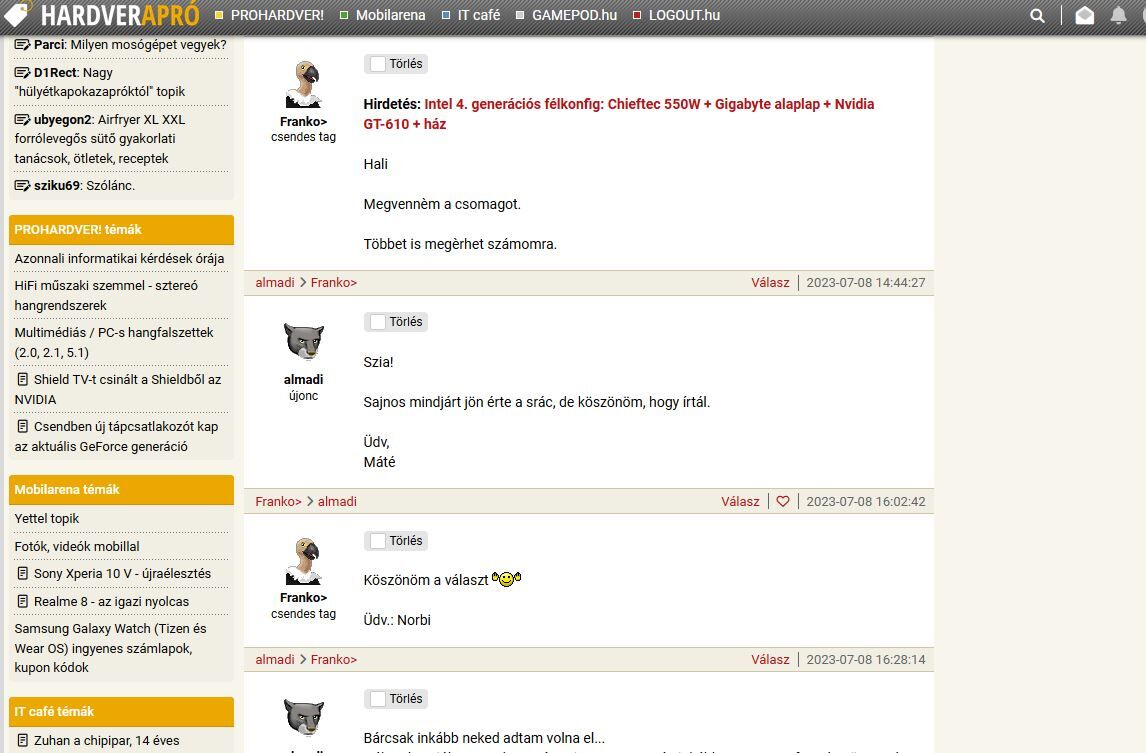The width and height of the screenshot is (1146, 753).
Task: Click article icon beside Realme 8
Action: 23,601
